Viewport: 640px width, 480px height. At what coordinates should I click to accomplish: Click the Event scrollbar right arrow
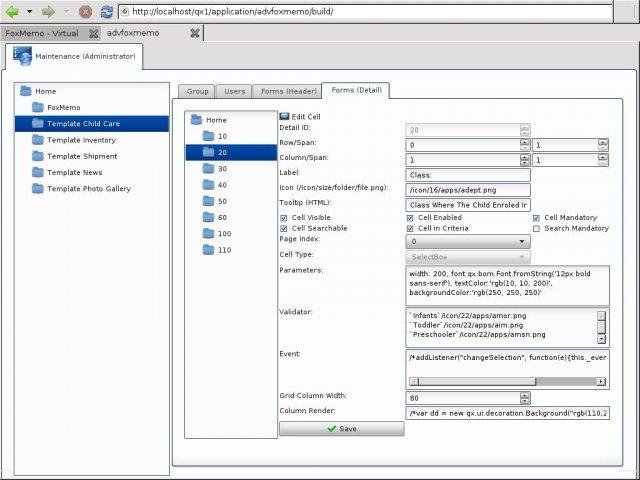(601, 382)
